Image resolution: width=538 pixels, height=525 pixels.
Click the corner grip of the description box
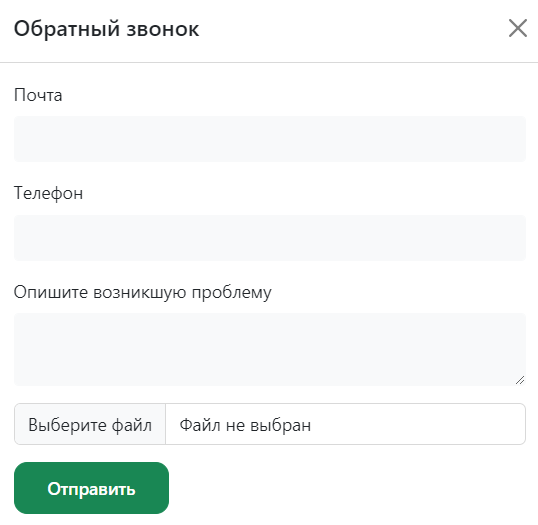point(520,380)
